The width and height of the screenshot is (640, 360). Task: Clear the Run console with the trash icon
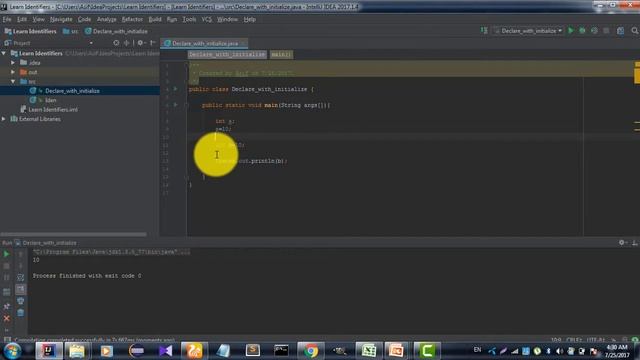(x=20, y=313)
